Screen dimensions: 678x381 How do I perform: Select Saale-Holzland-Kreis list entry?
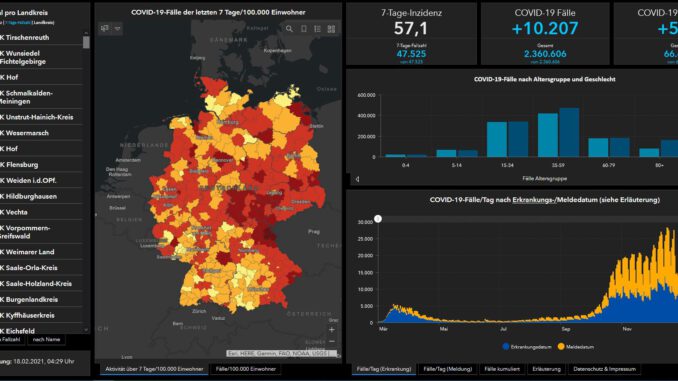pos(41,284)
